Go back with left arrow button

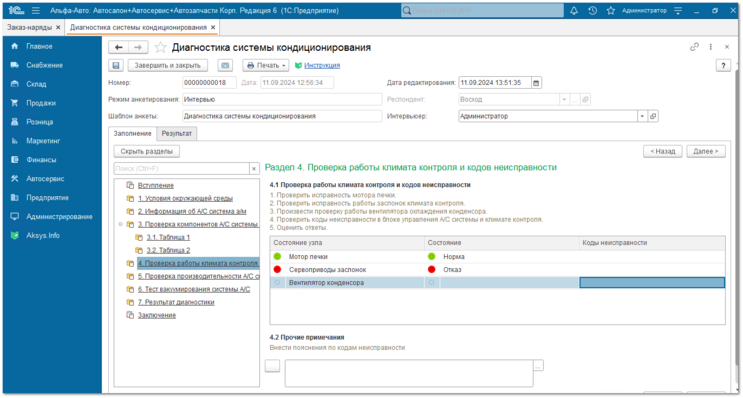coord(118,47)
